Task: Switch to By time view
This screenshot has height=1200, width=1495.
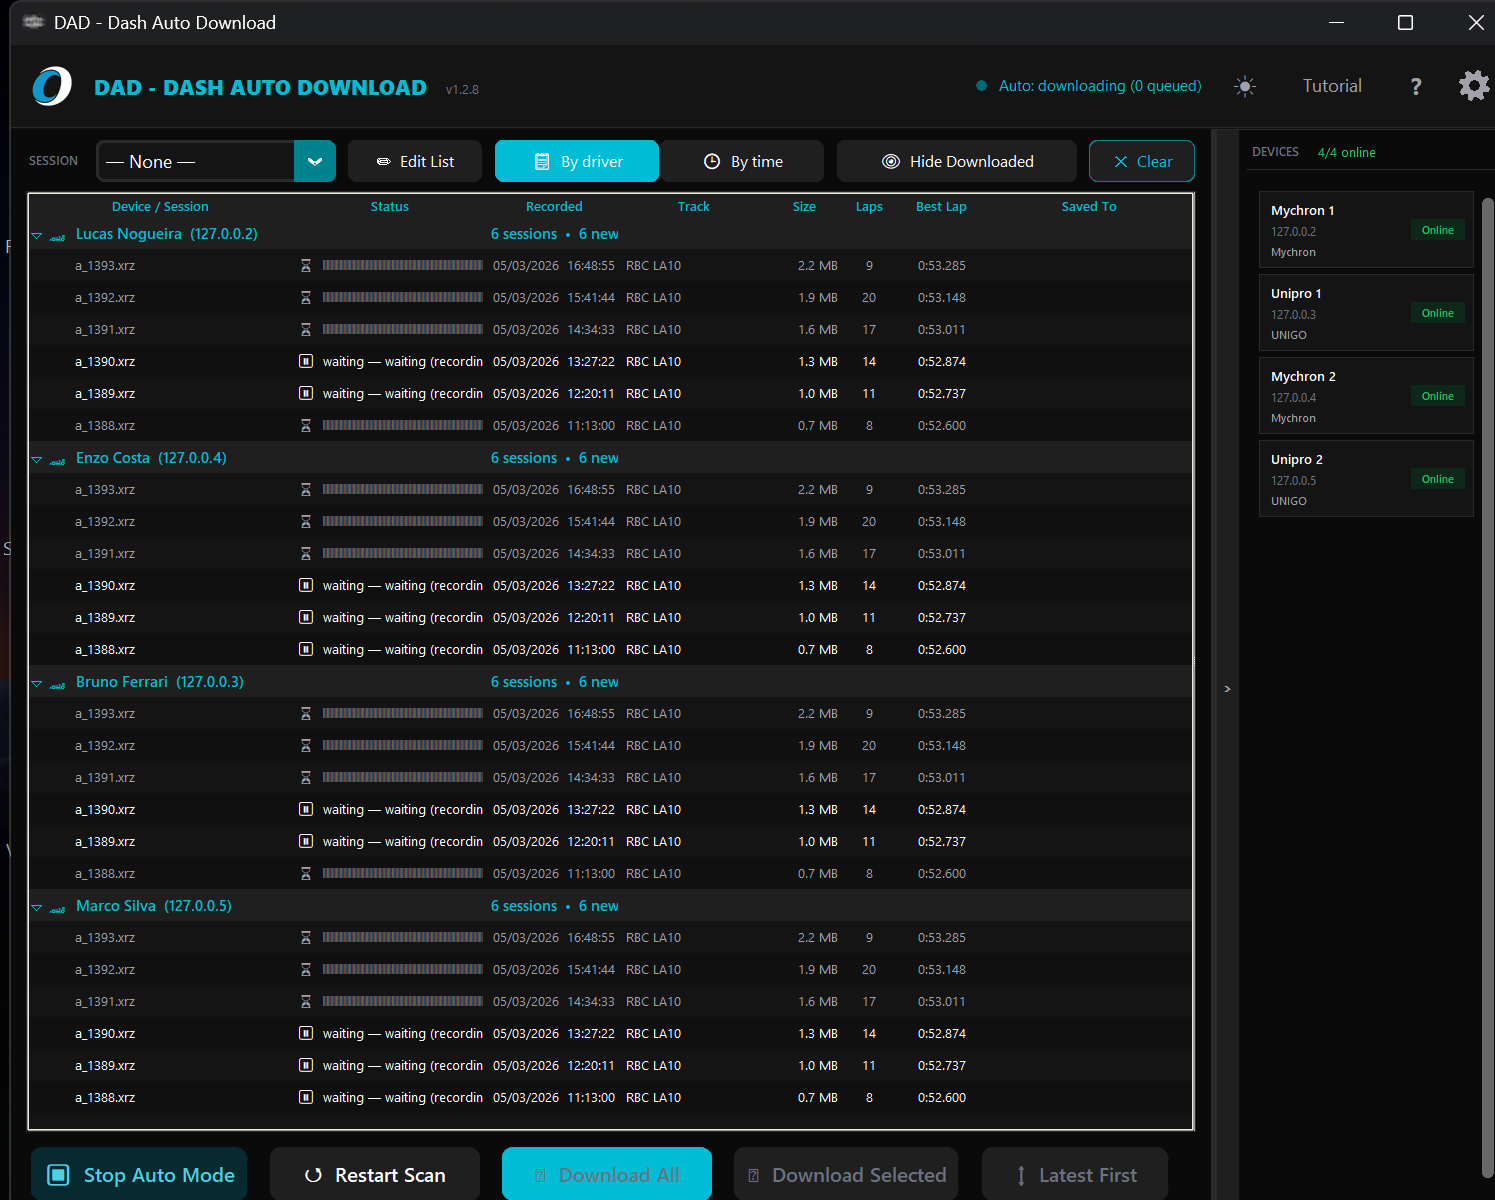Action: pyautogui.click(x=742, y=161)
